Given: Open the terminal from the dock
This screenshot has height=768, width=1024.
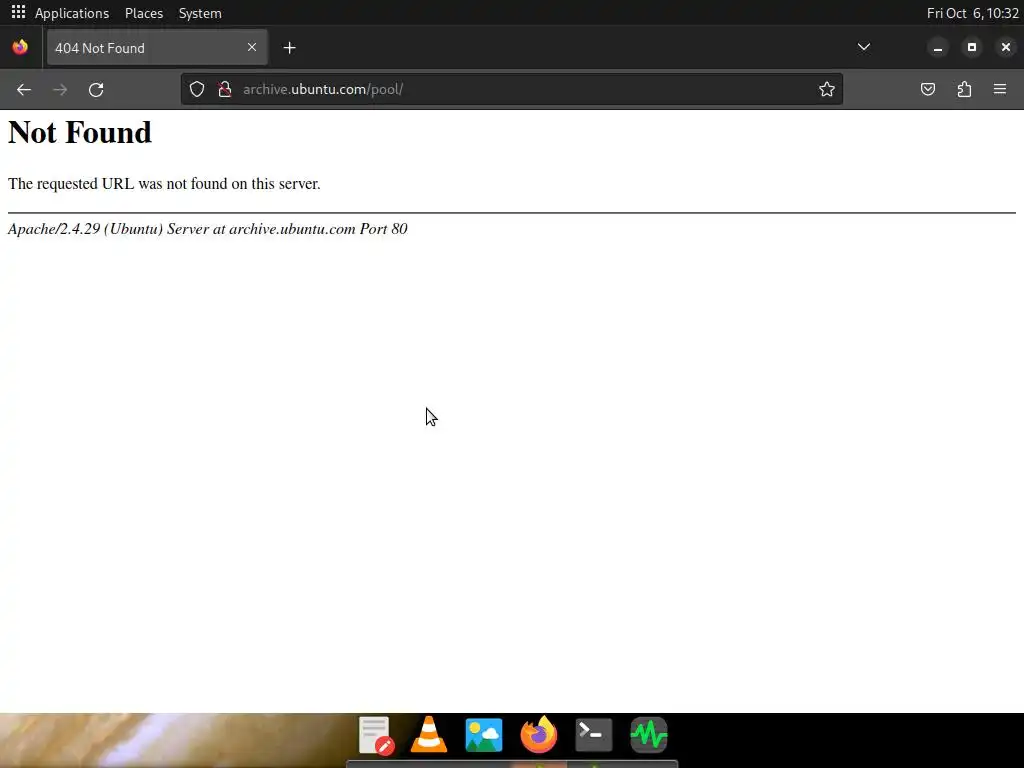Looking at the screenshot, I should (x=594, y=735).
